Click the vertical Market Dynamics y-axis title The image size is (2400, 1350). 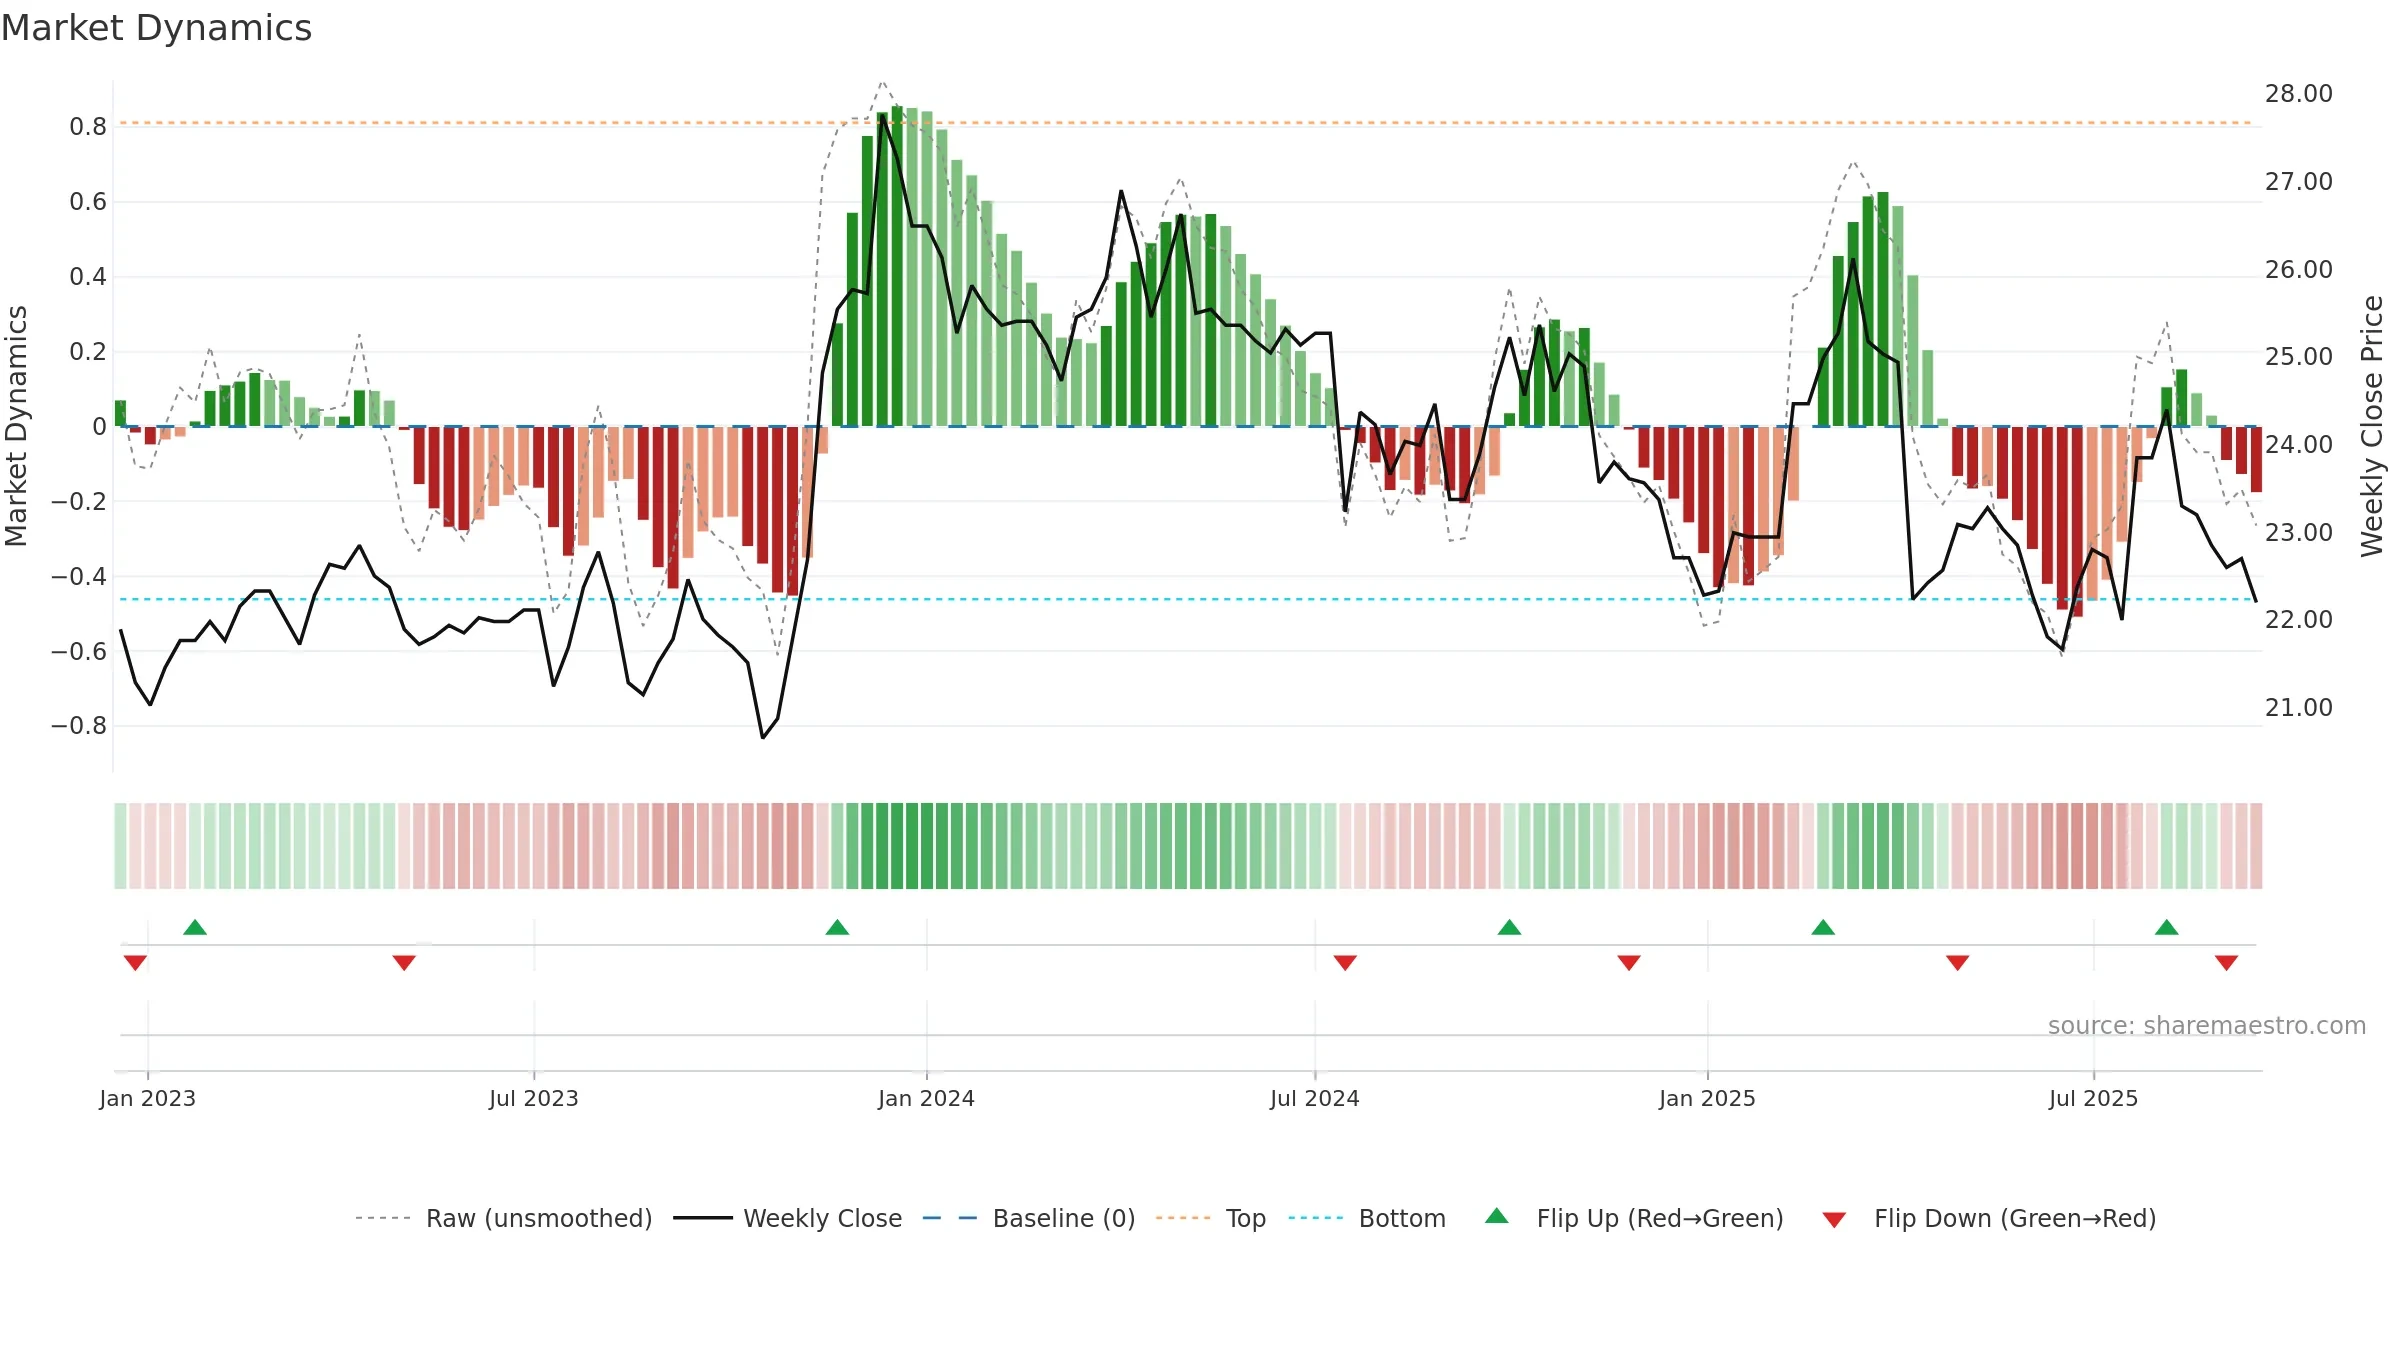pos(16,426)
